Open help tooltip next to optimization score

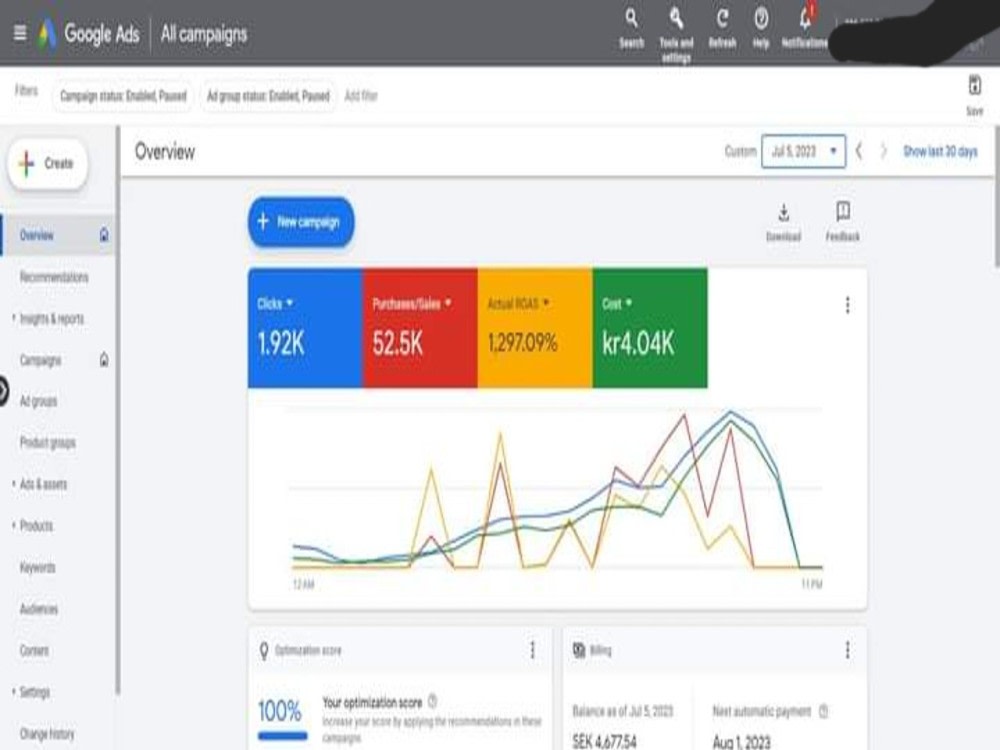[x=432, y=702]
